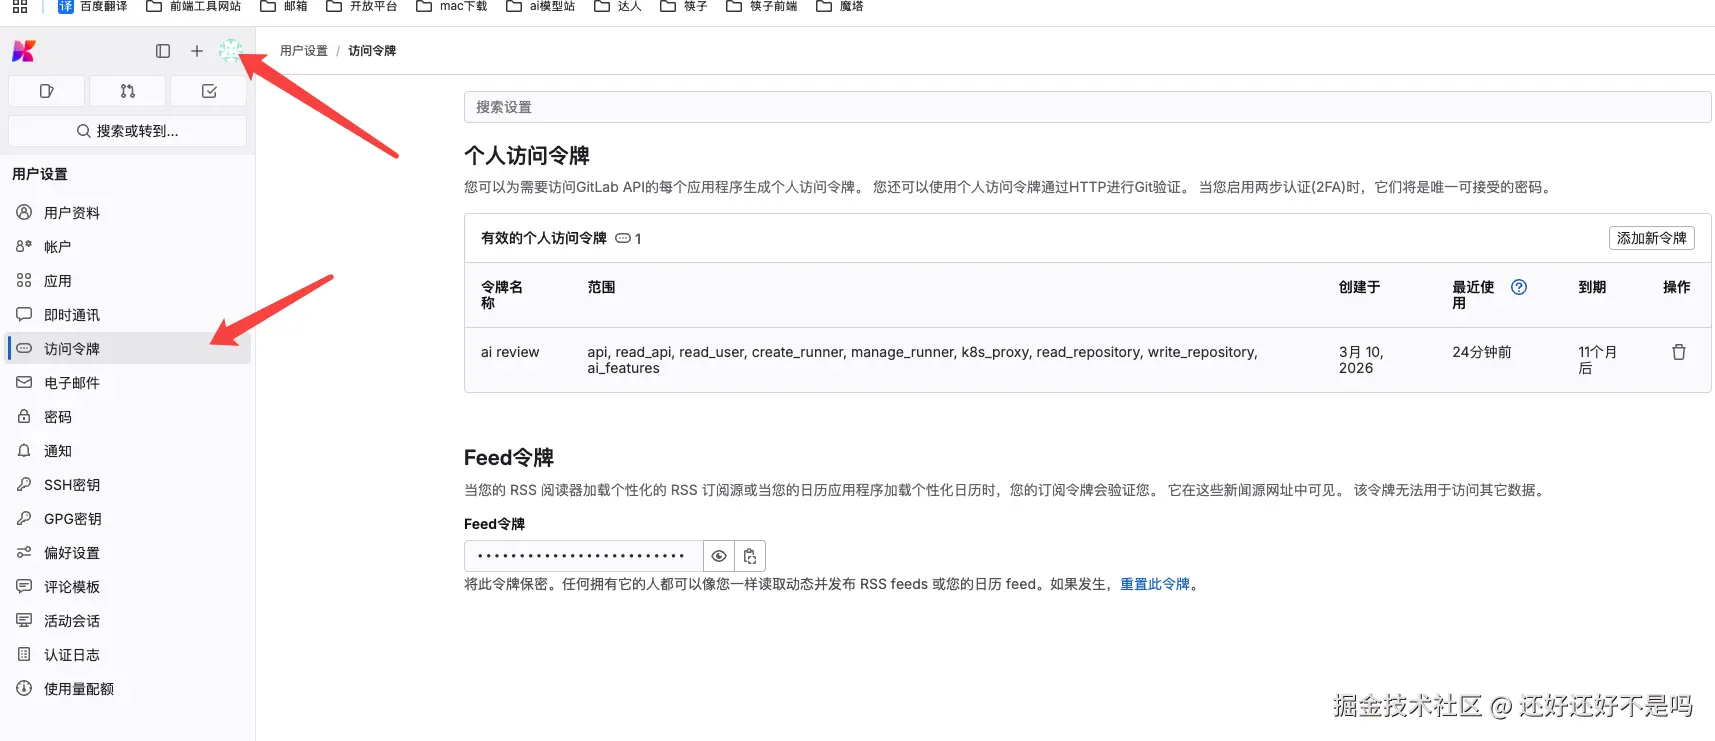
Task: Open the 魔塔 bookmark folder
Action: [840, 6]
